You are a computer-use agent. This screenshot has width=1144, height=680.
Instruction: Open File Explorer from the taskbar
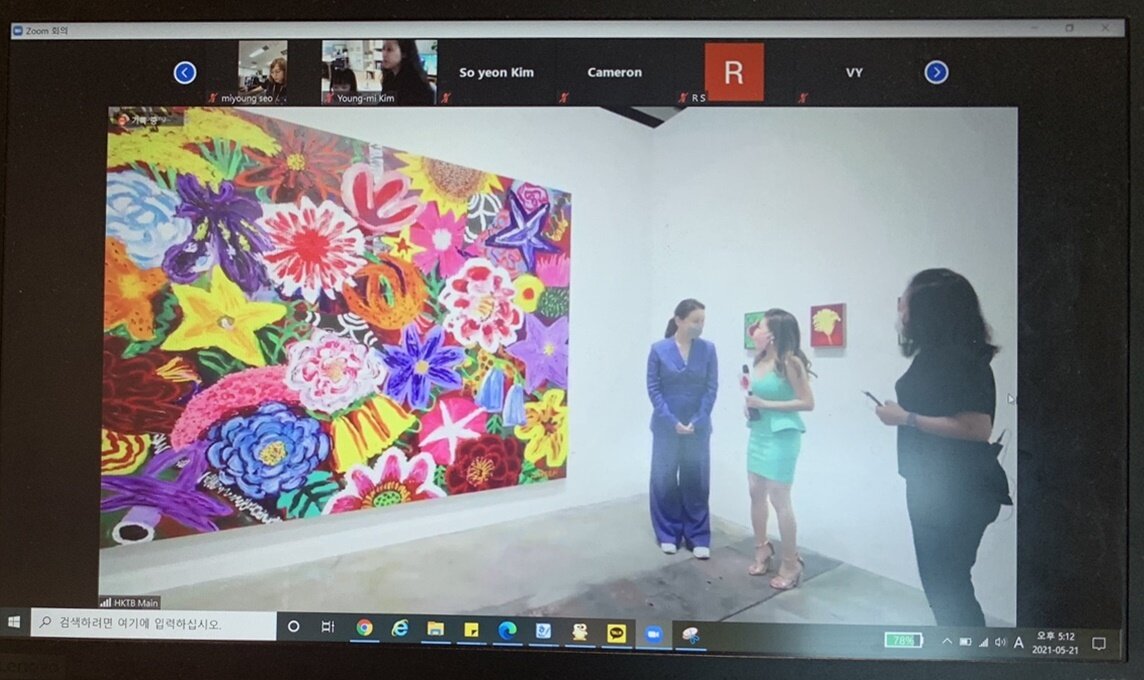[x=436, y=629]
